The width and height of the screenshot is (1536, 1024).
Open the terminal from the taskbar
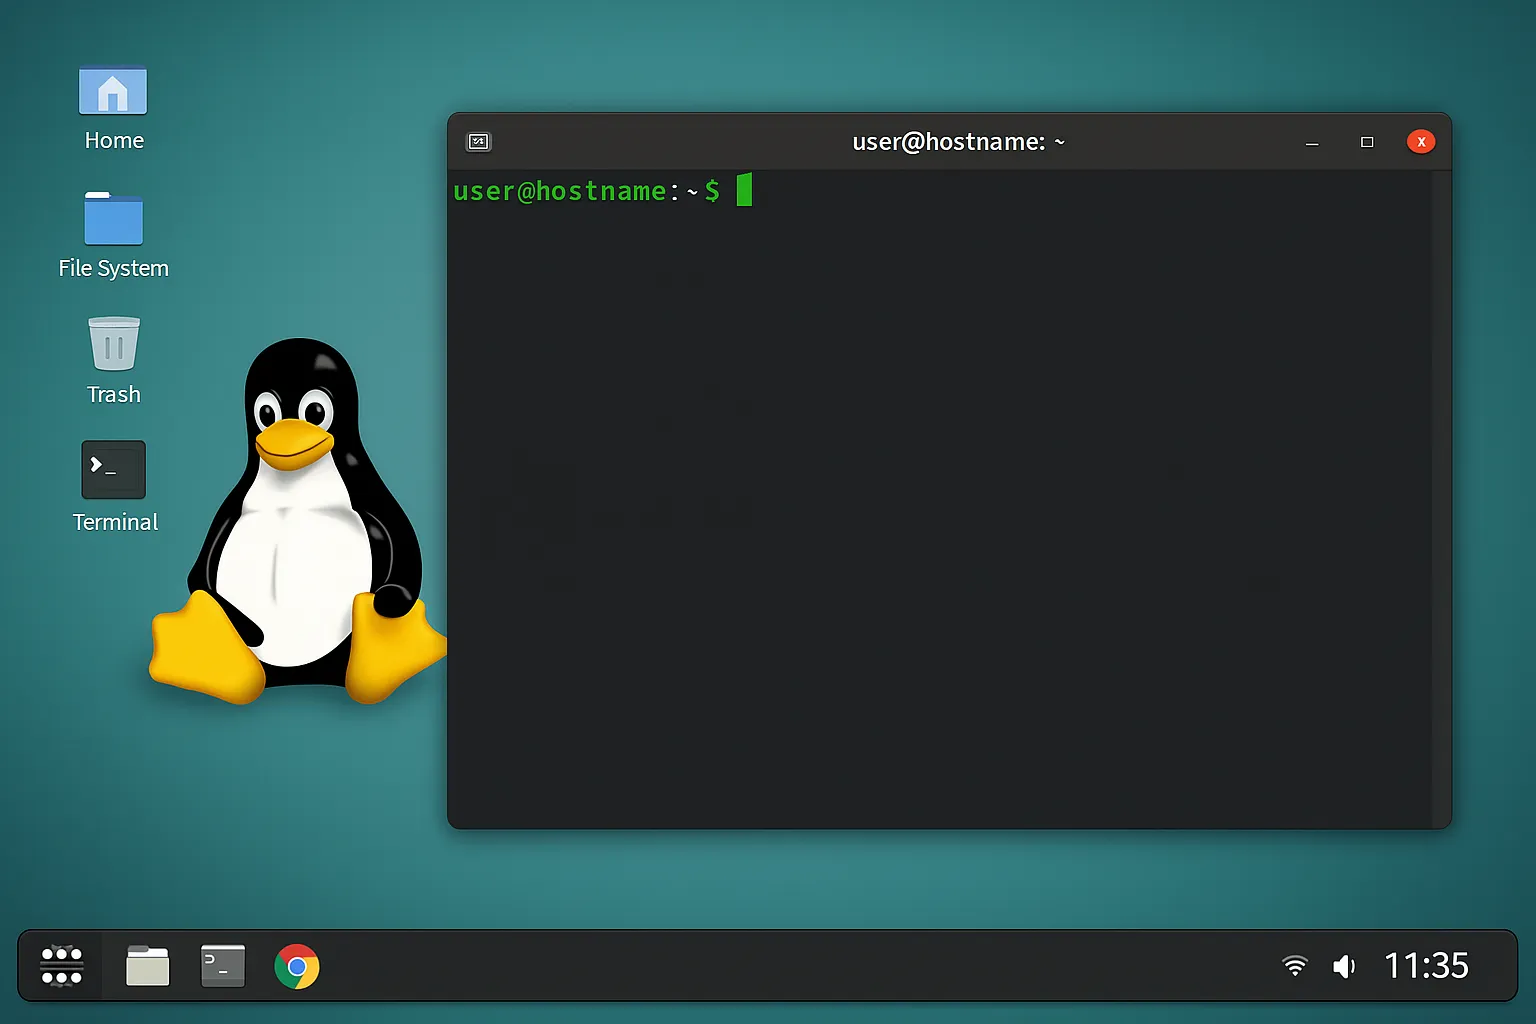click(222, 966)
